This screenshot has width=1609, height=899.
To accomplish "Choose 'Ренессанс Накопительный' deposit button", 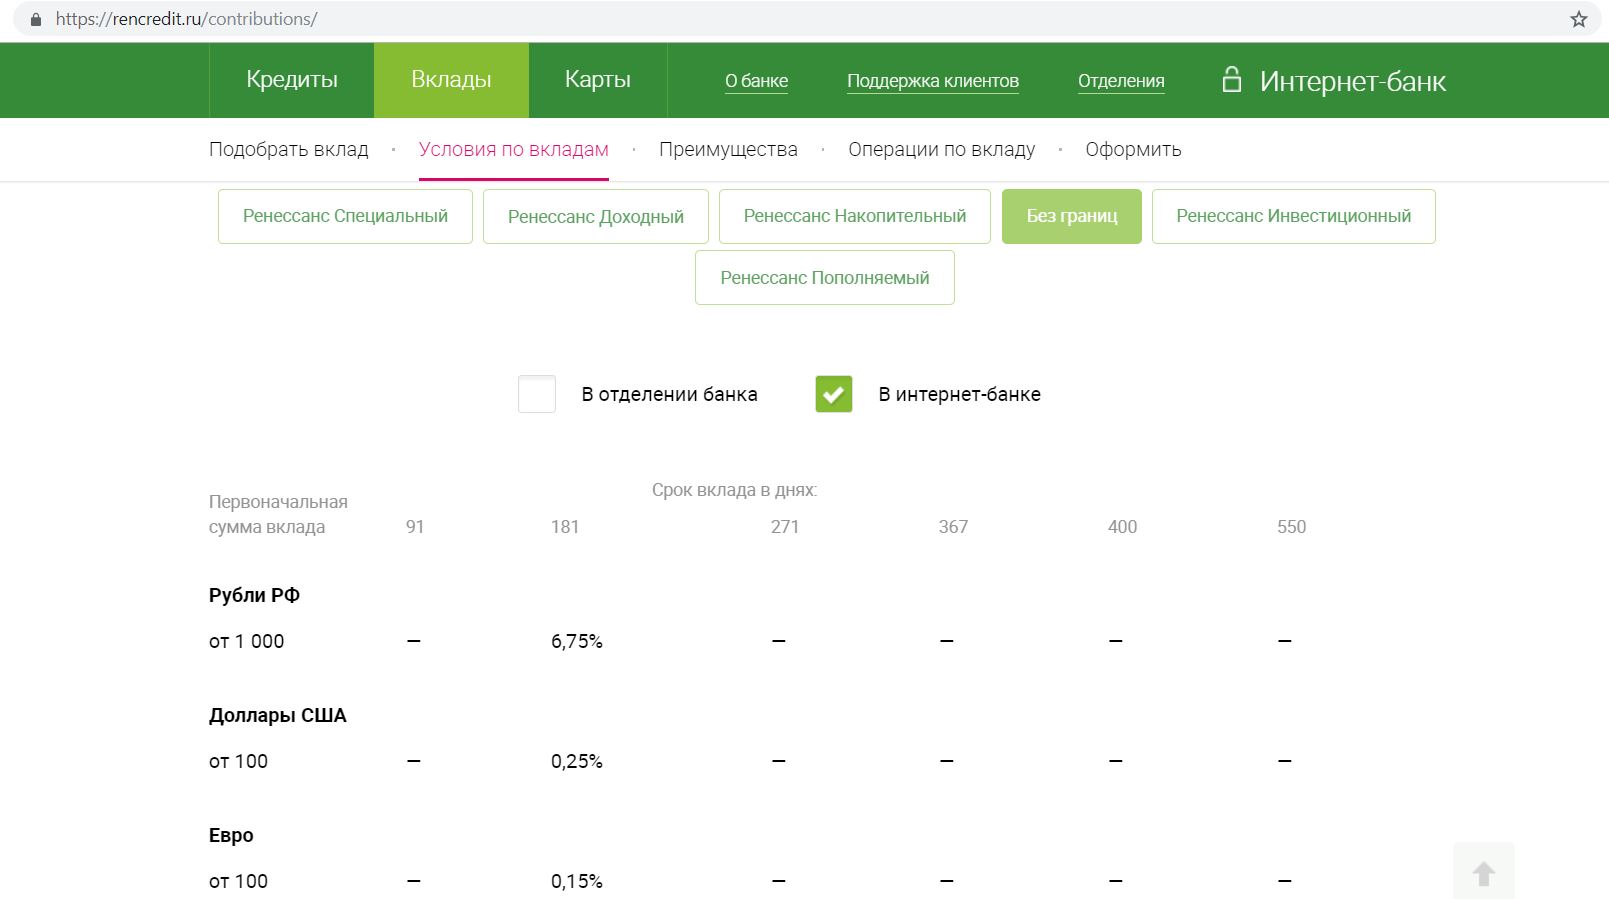I will [x=855, y=216].
